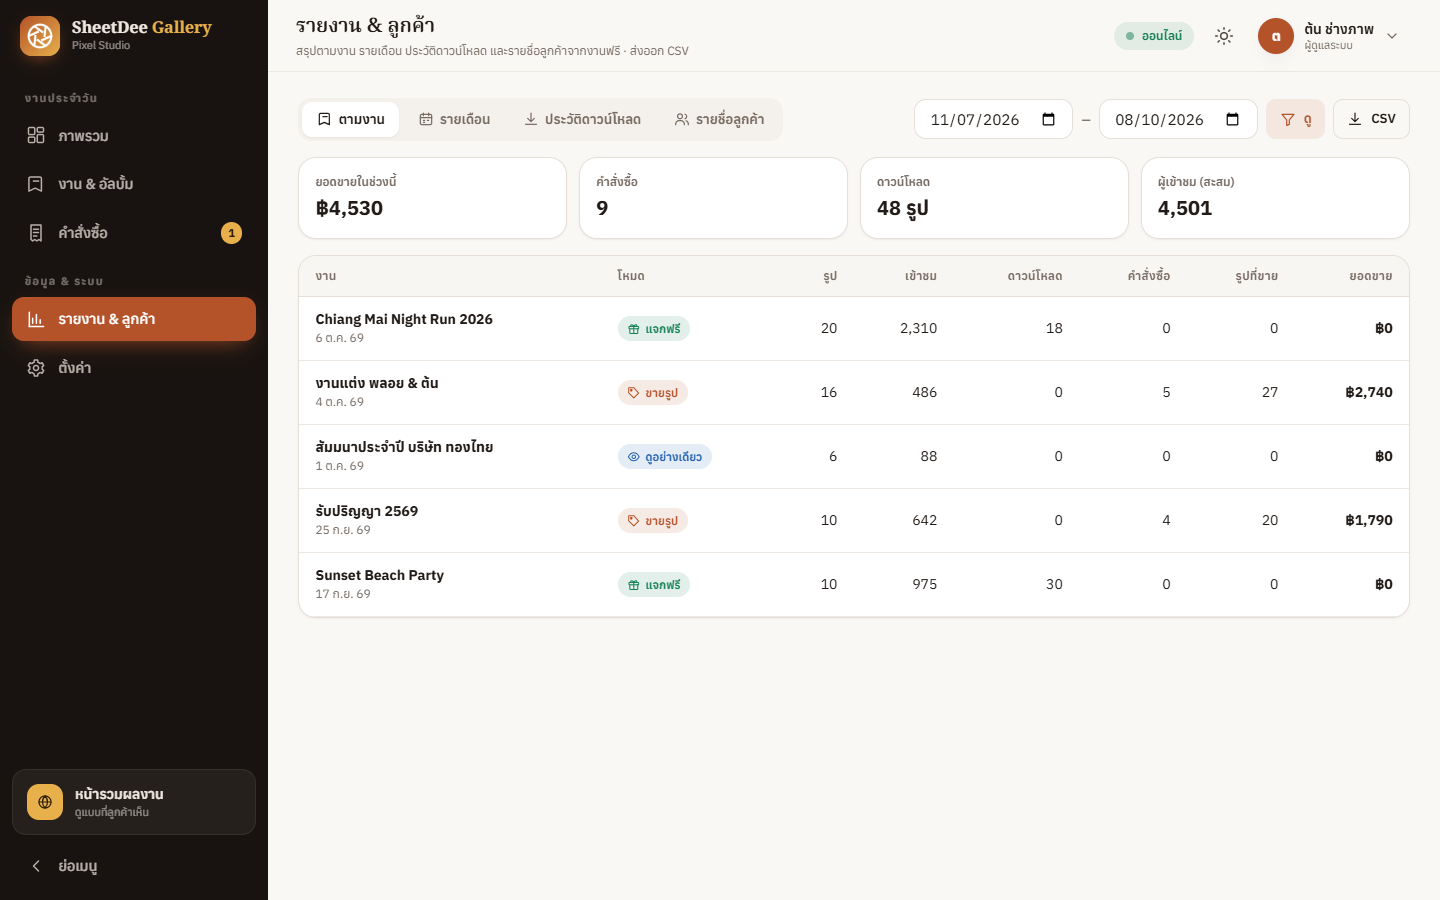Open user menu chevron next to ต้น ช่างภาพ
This screenshot has height=900, width=1440.
click(1392, 36)
